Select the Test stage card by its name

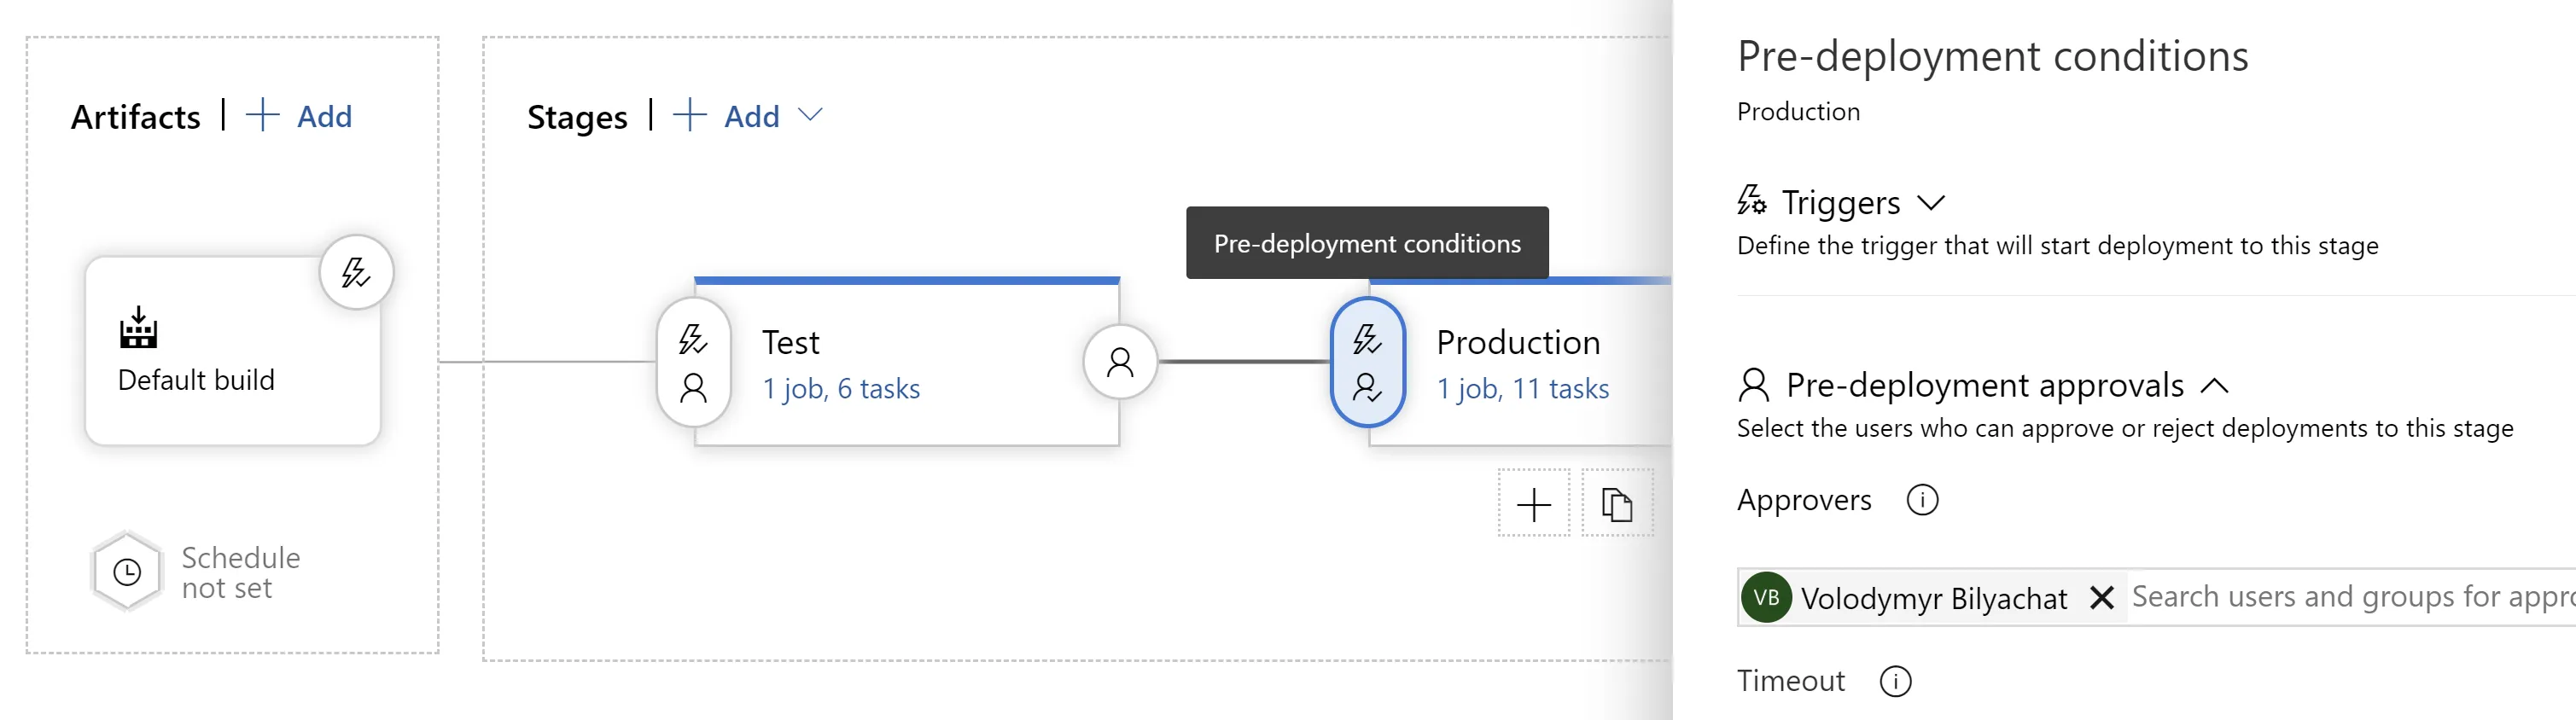(x=791, y=343)
